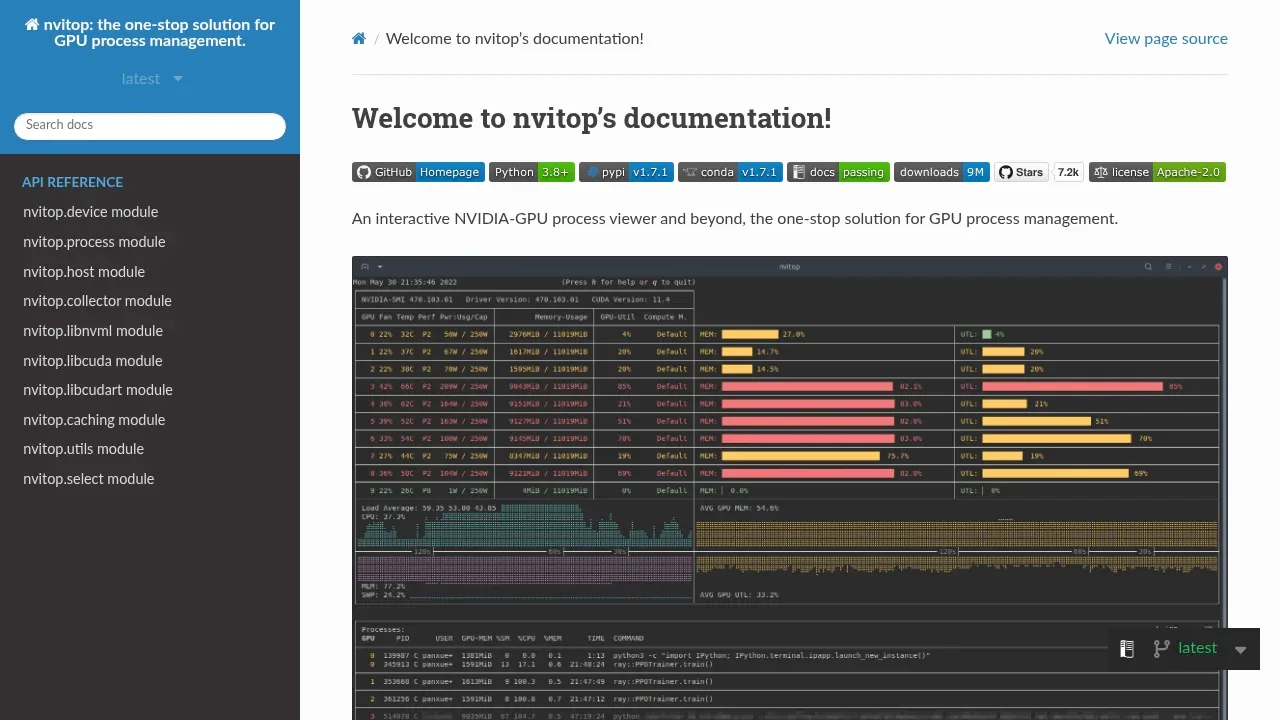Click the downloads 9M badge

(942, 172)
